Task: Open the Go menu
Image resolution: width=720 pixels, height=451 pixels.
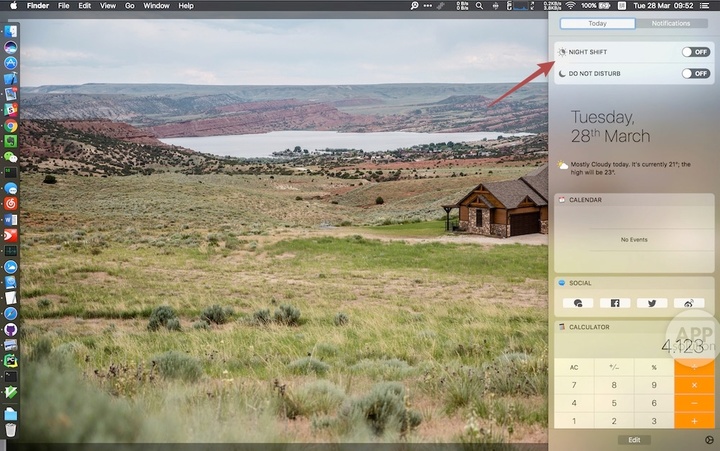Action: (x=130, y=6)
